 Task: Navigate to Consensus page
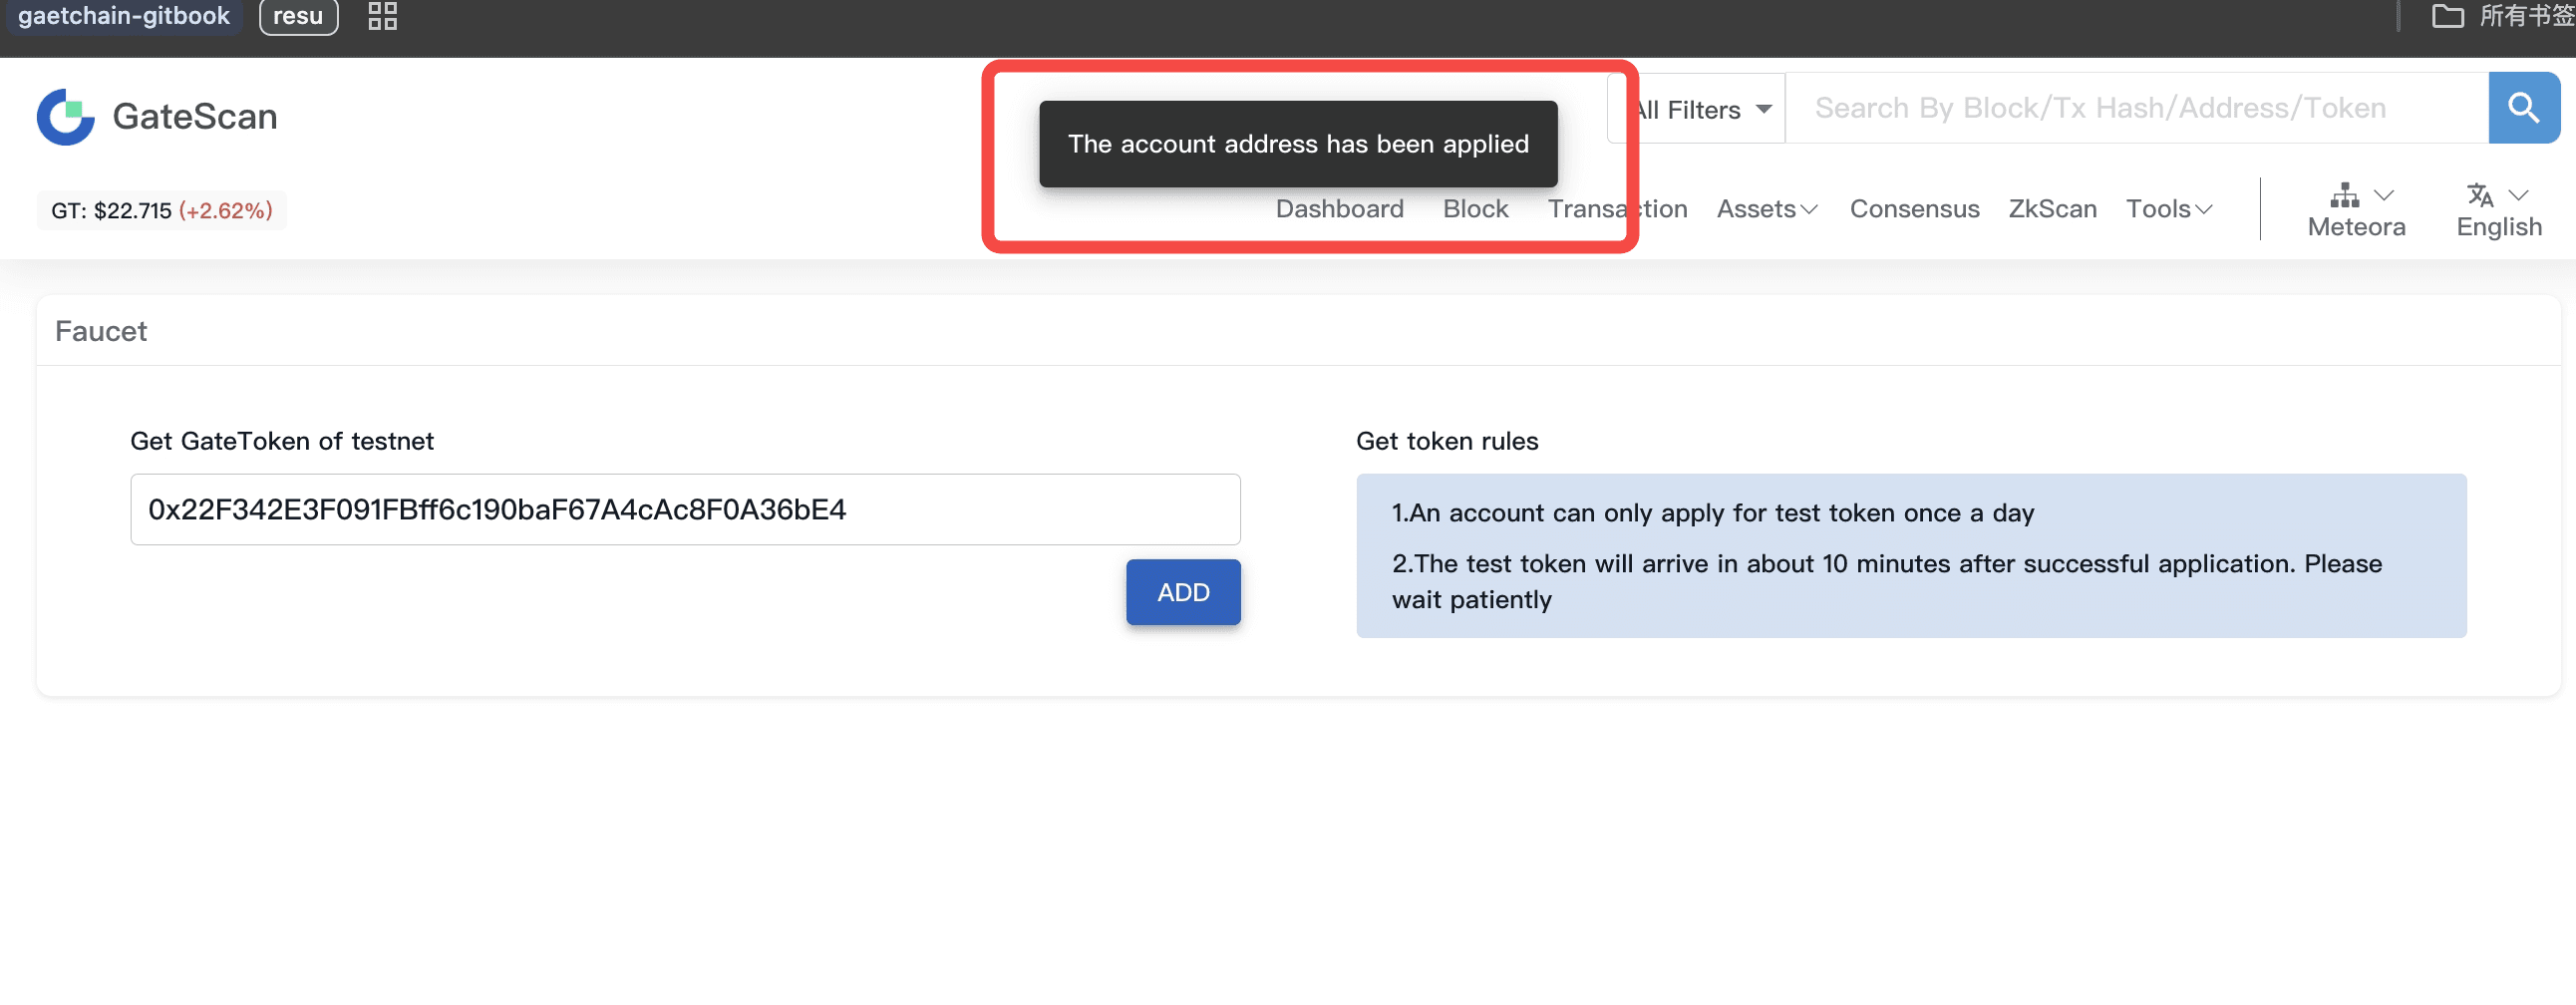point(1914,209)
